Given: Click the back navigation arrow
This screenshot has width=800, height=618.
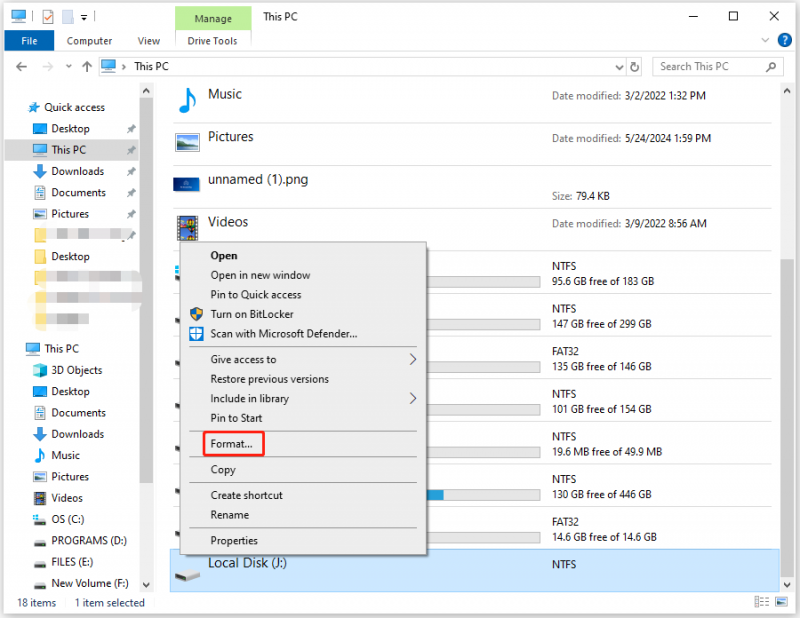Looking at the screenshot, I should pos(21,67).
